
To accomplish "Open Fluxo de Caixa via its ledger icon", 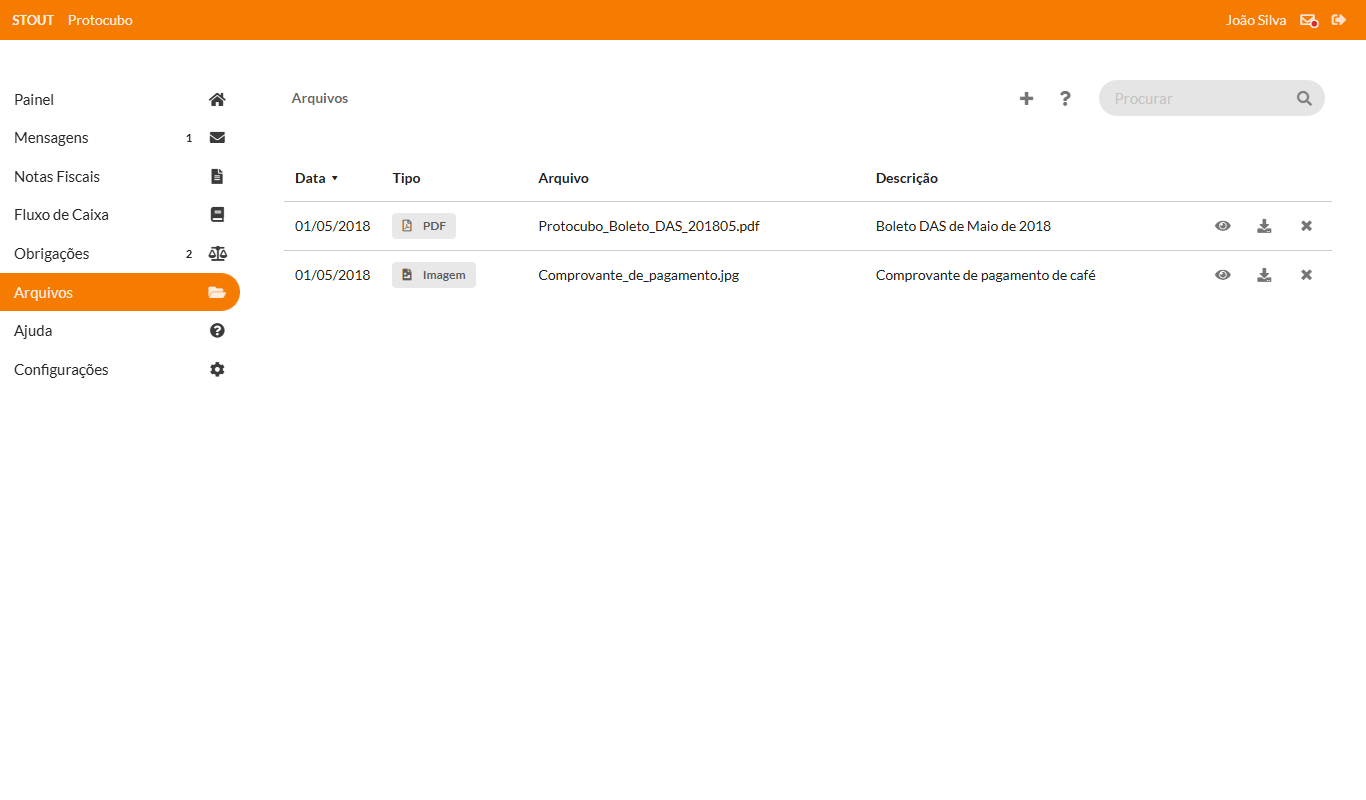I will (x=217, y=214).
